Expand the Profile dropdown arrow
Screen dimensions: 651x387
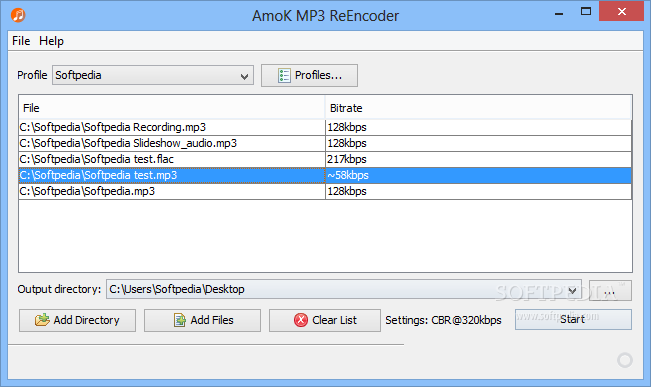[244, 76]
